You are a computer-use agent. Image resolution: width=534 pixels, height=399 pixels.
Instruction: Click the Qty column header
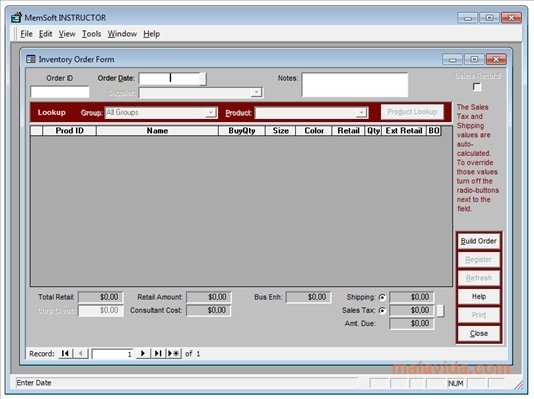(373, 131)
